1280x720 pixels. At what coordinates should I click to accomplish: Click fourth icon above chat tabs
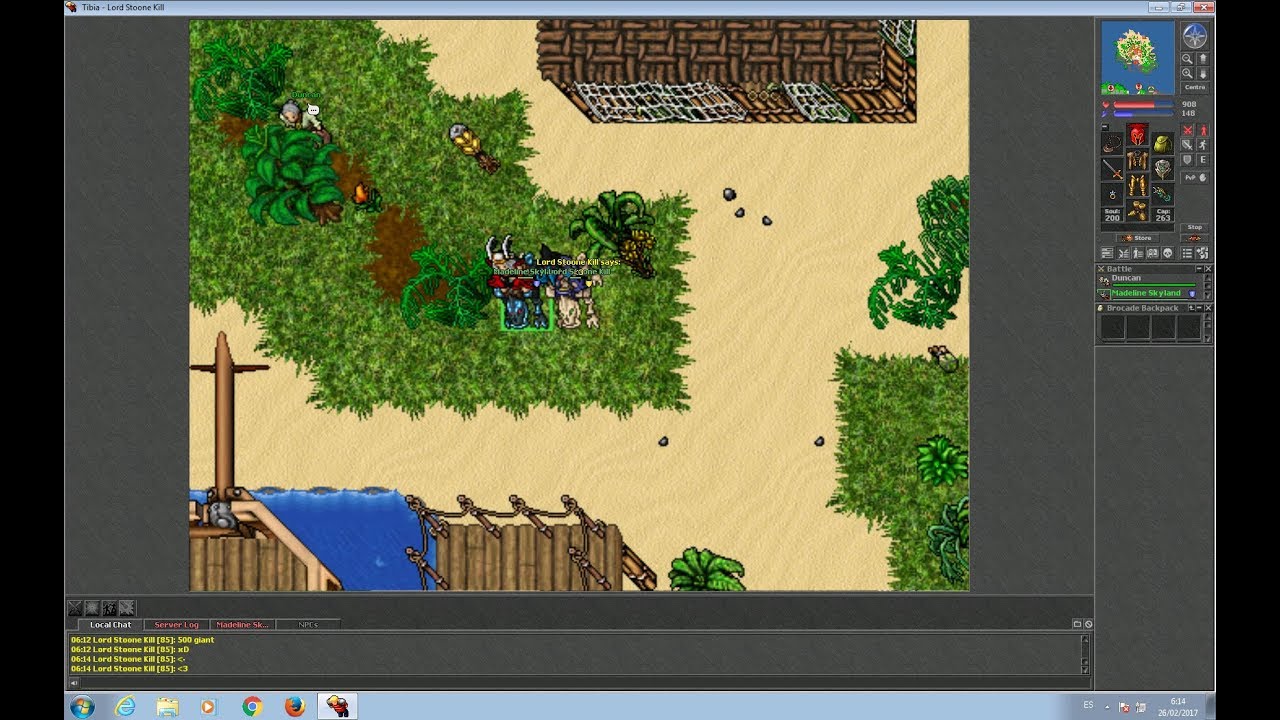click(x=127, y=608)
